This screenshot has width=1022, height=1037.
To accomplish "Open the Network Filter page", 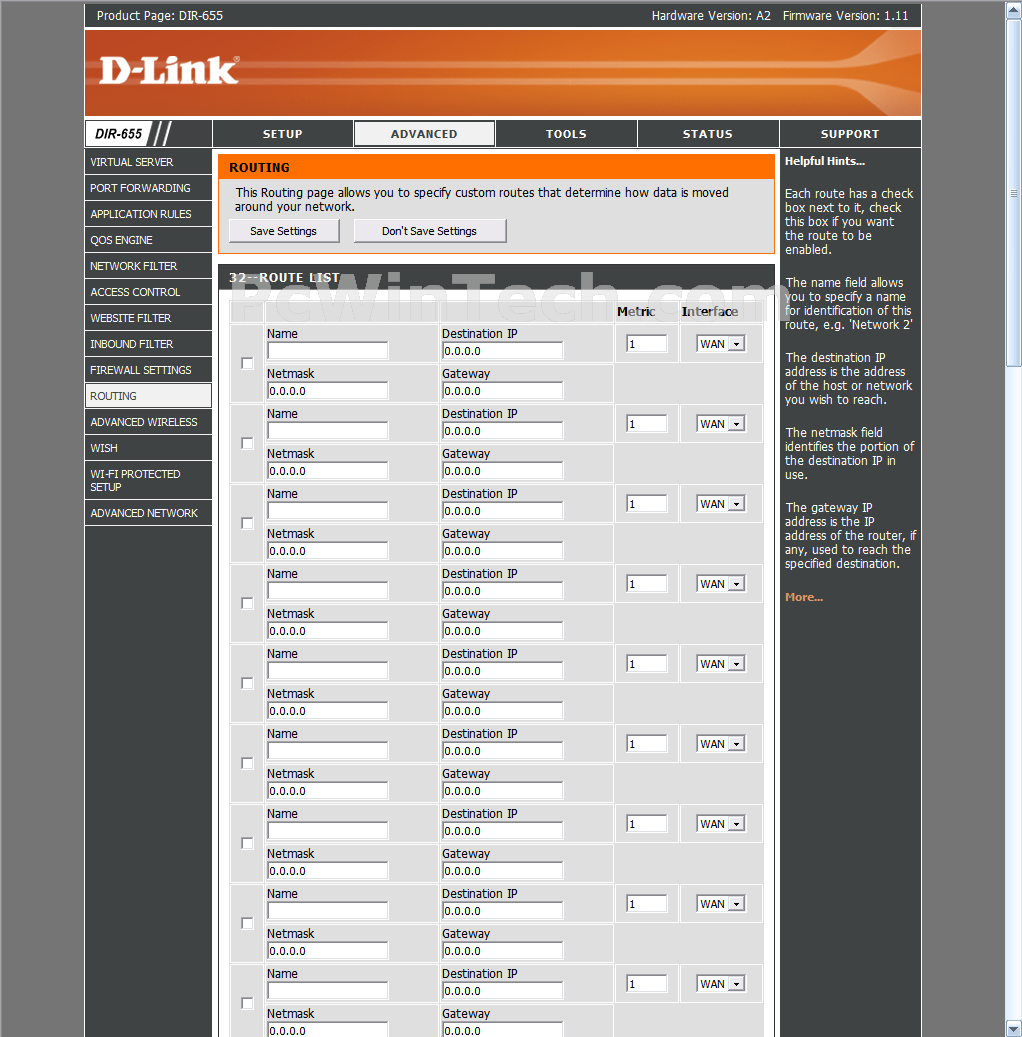I will coord(148,266).
